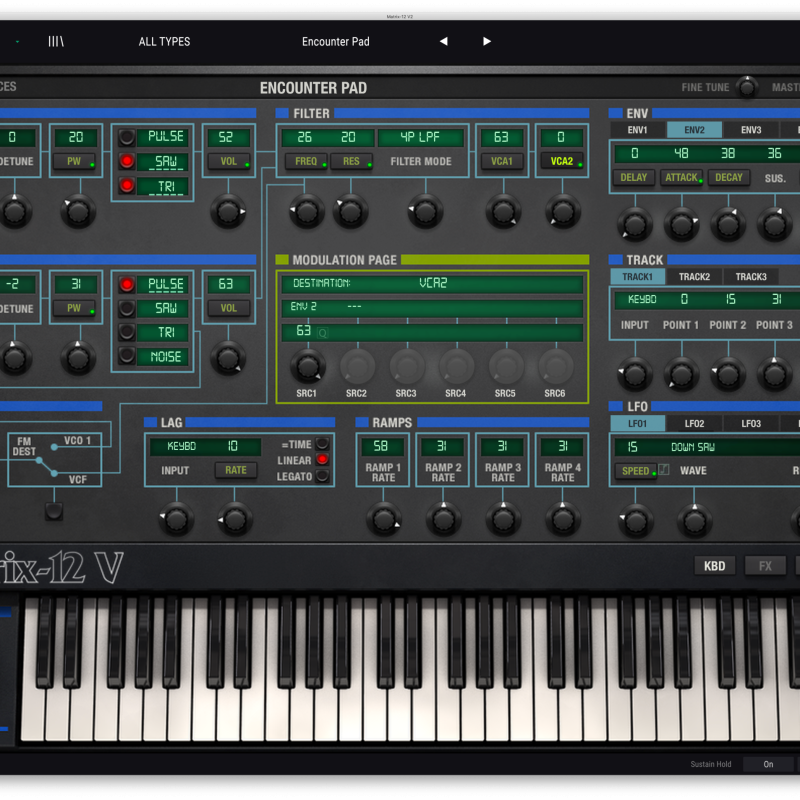Toggle upper oscillator SAW LED
This screenshot has width=800, height=800.
(x=127, y=161)
